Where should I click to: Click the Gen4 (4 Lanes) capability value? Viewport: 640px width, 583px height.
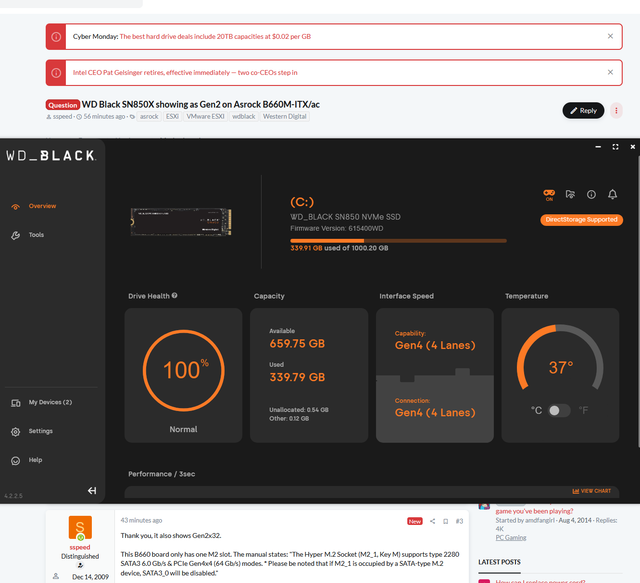click(x=435, y=345)
